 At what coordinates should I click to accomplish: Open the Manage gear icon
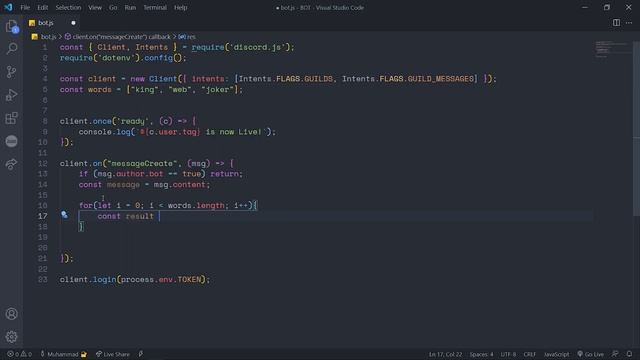pyautogui.click(x=11, y=337)
